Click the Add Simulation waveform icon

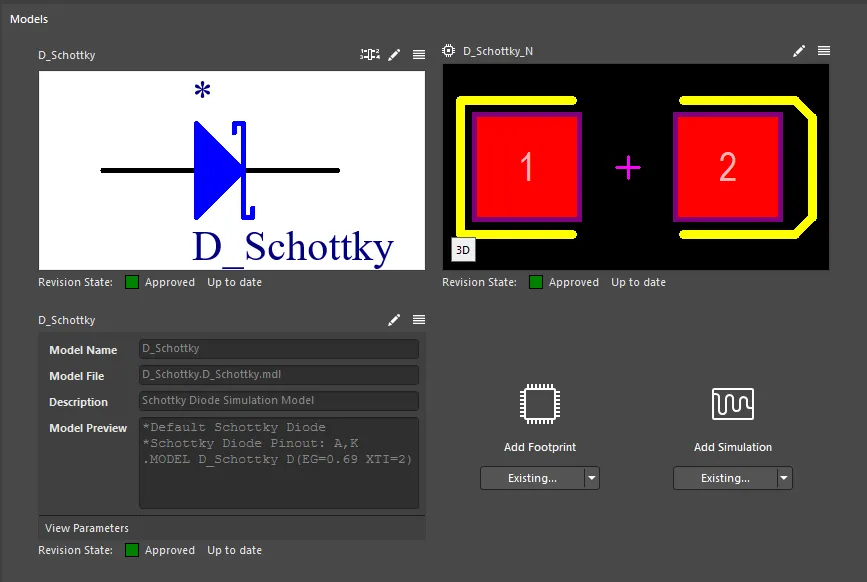[x=733, y=404]
